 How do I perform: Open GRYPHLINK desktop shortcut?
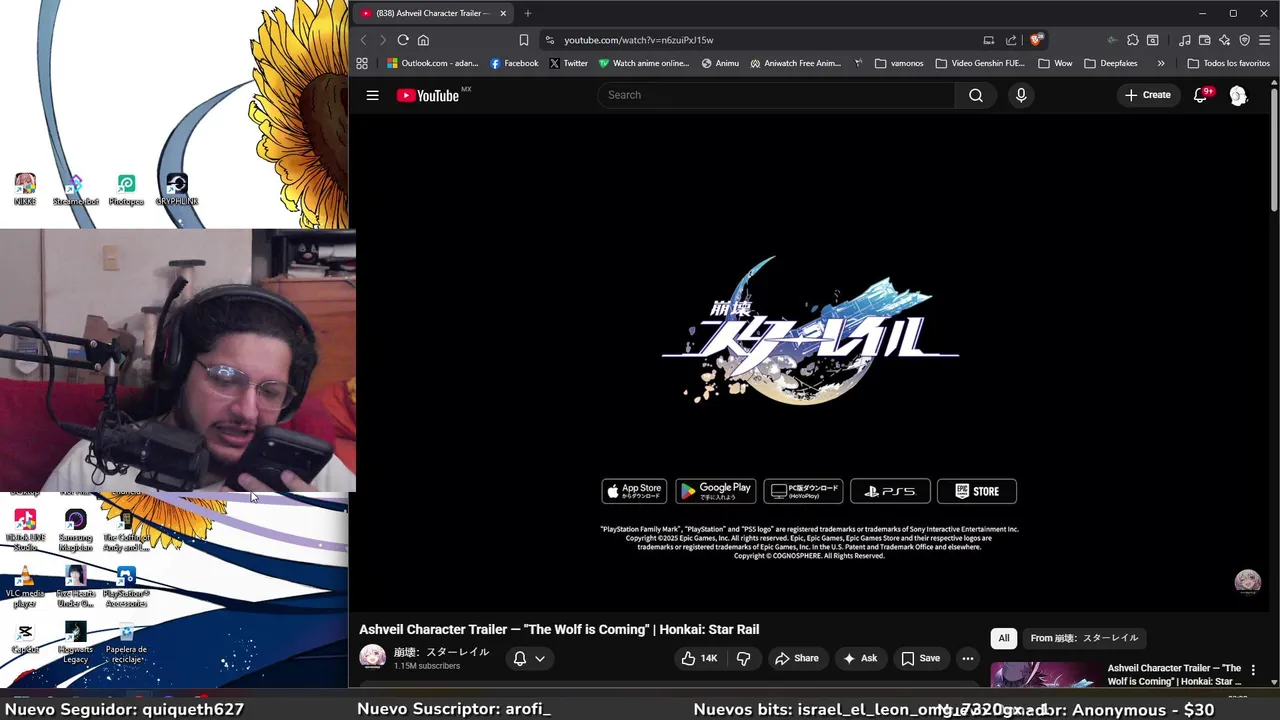[x=177, y=189]
